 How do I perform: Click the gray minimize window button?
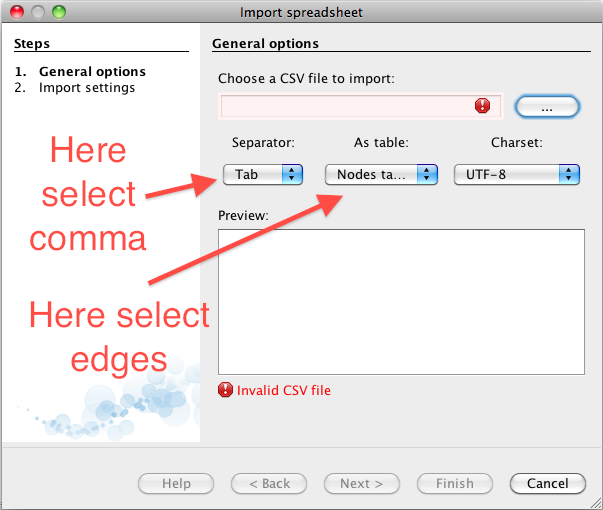point(38,12)
